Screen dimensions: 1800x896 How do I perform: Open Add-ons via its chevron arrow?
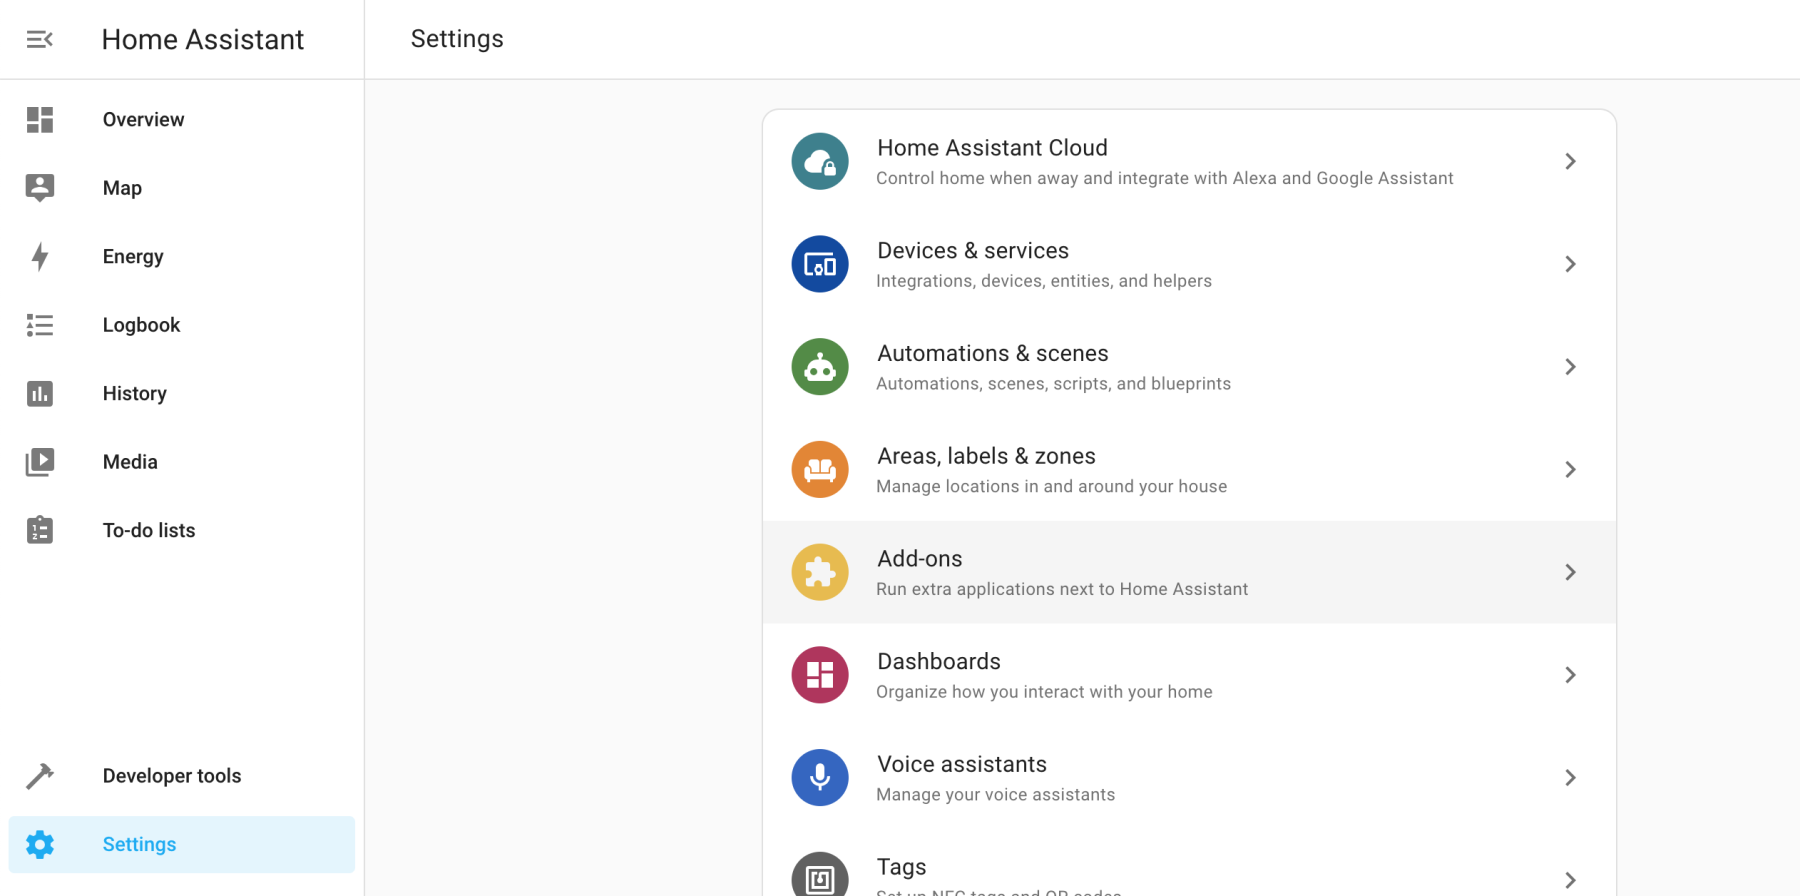click(x=1570, y=572)
